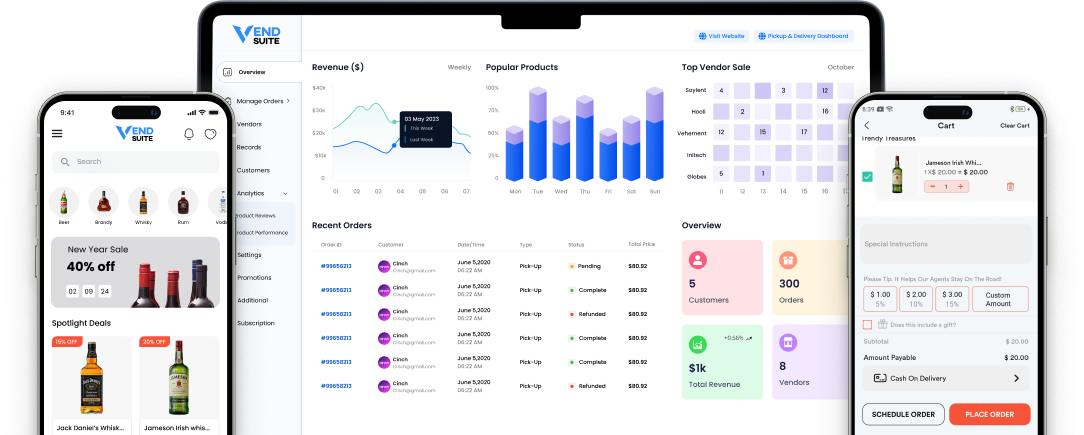Select the $2.00 10% tip option

click(x=915, y=298)
